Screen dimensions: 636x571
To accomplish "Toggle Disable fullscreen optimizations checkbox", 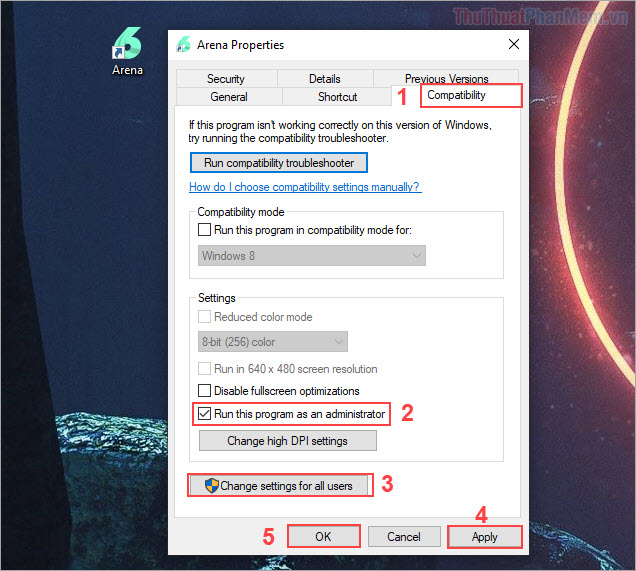I will click(205, 391).
